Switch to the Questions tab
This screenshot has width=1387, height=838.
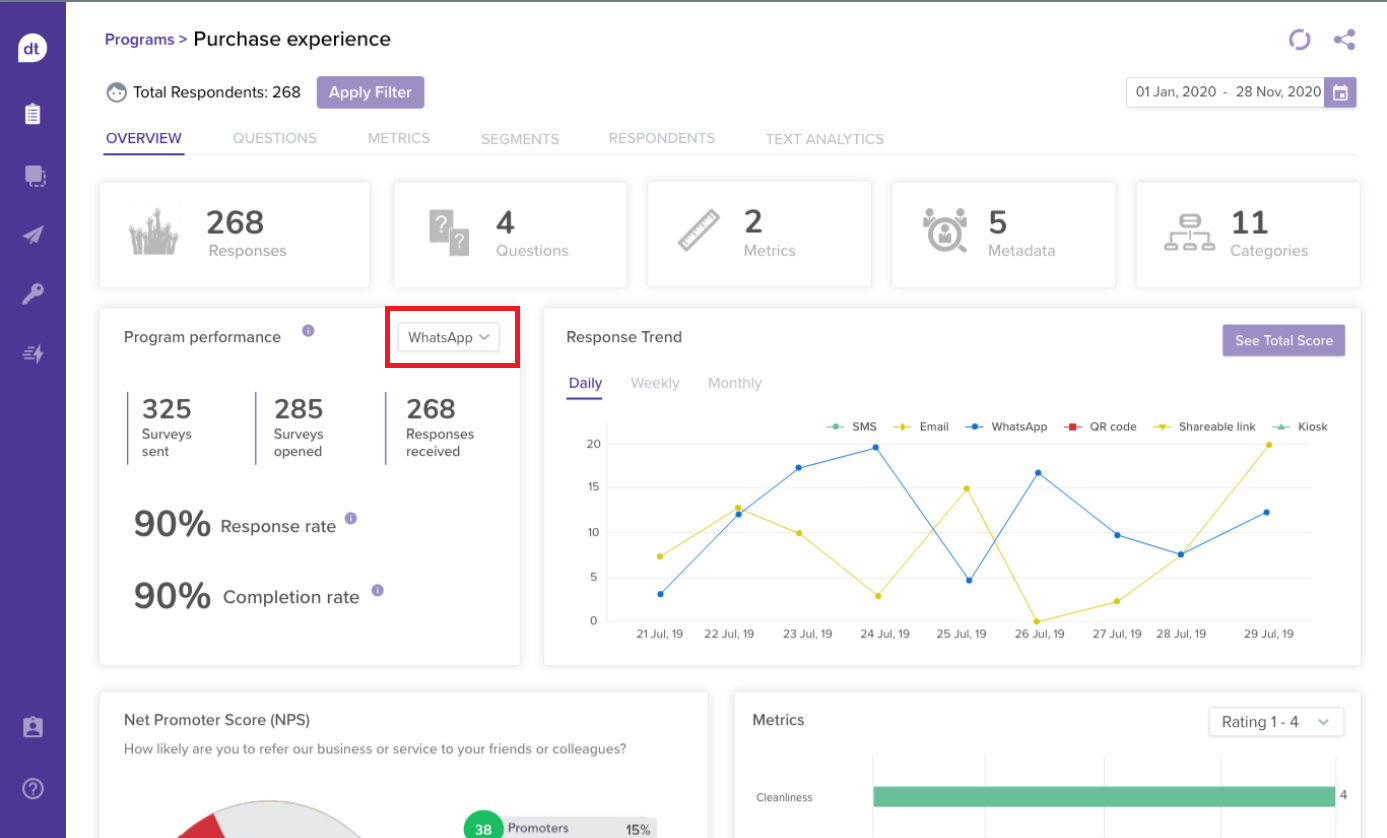(274, 139)
